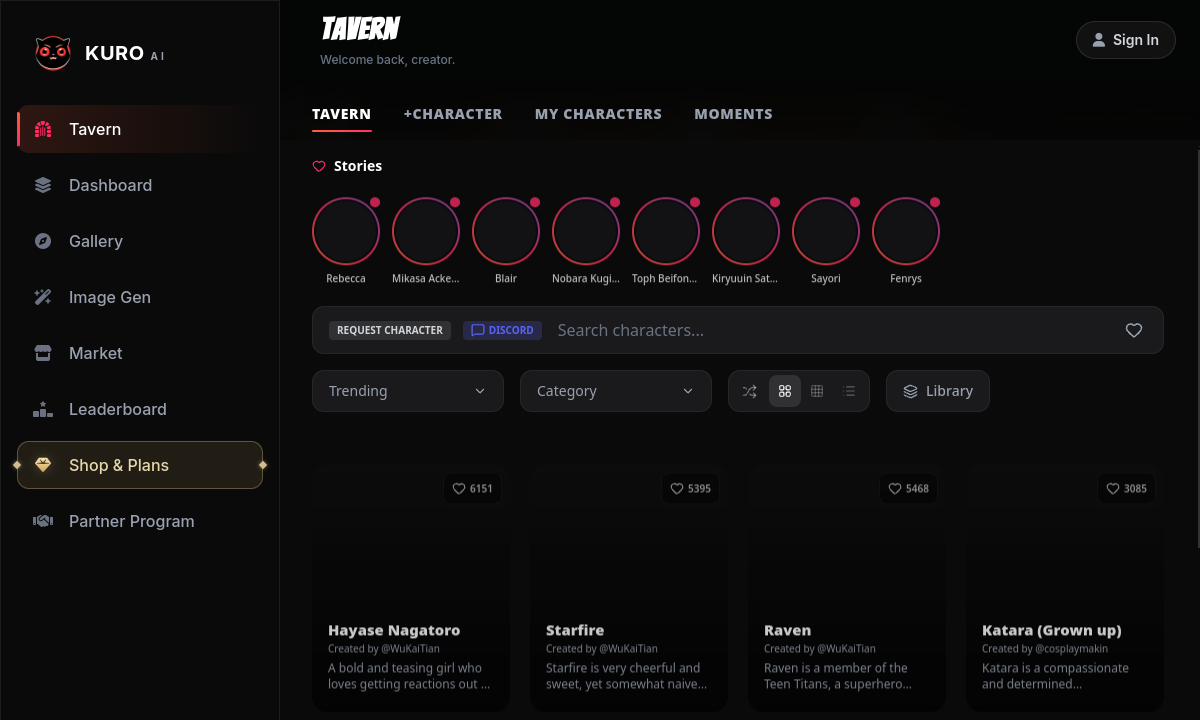Click the page vertical scrollbar
Image resolution: width=1200 pixels, height=720 pixels.
click(x=1197, y=349)
